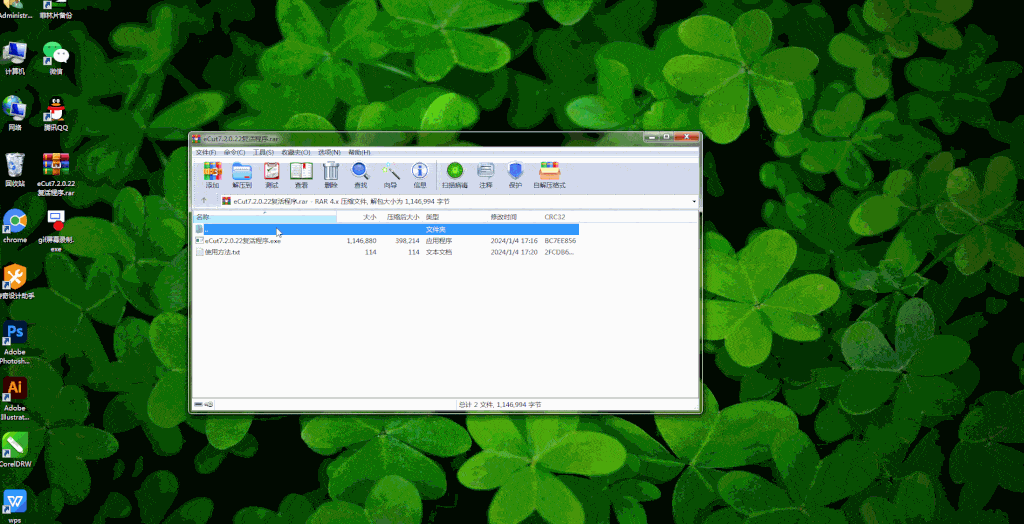Select the parent folder ".." row
1024x524 pixels.
point(387,229)
